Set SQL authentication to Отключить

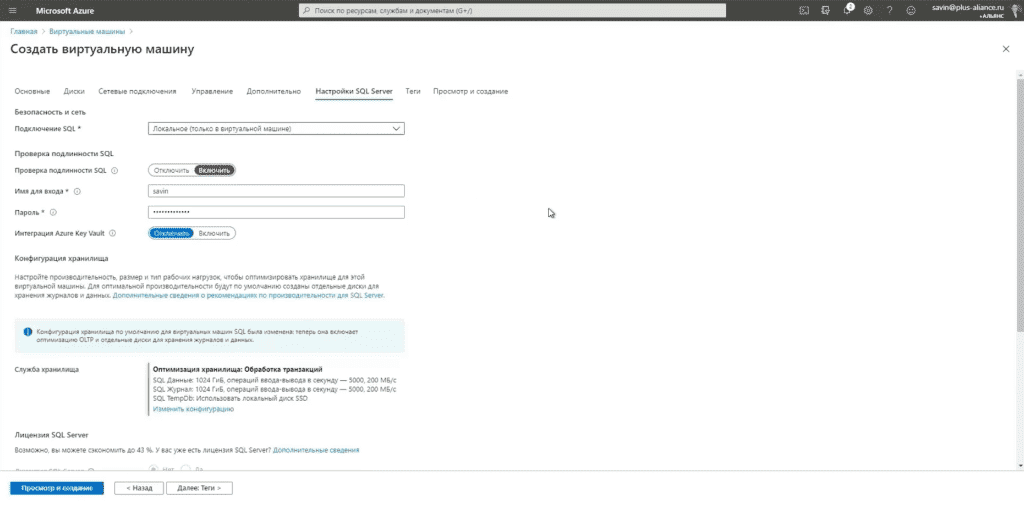[x=172, y=171]
